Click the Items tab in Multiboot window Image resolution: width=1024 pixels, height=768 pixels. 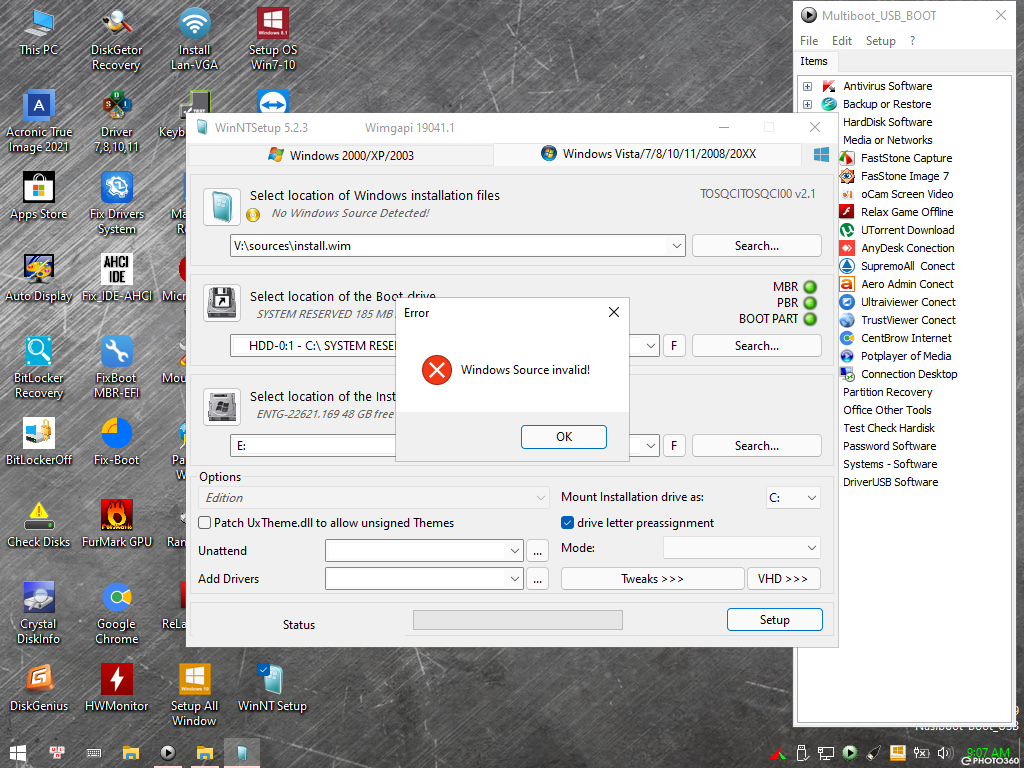point(814,61)
